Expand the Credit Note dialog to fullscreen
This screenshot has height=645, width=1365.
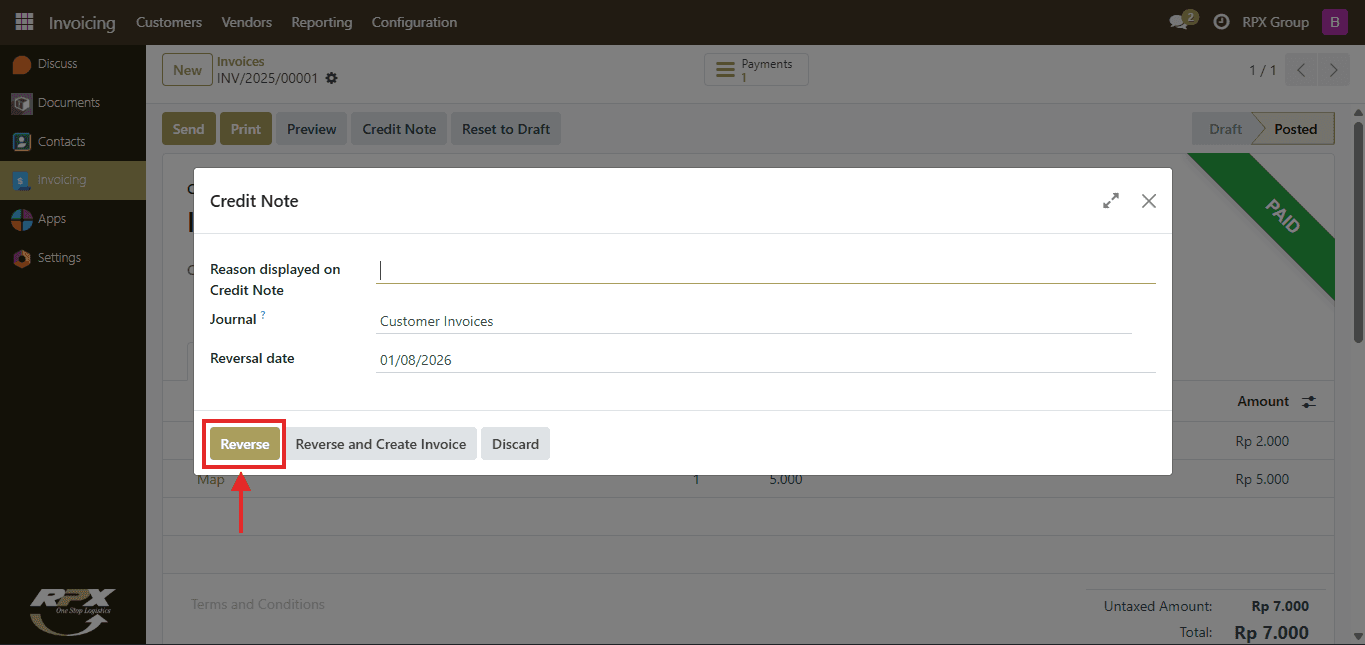(x=1110, y=201)
